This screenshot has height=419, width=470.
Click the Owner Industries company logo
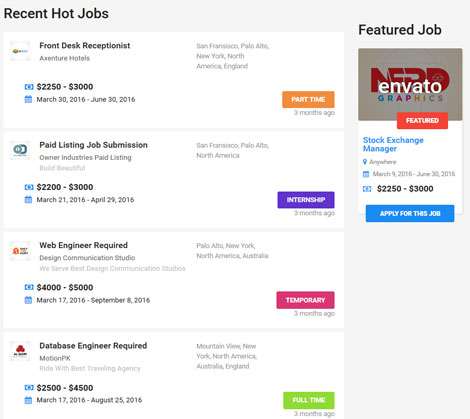[x=20, y=150]
